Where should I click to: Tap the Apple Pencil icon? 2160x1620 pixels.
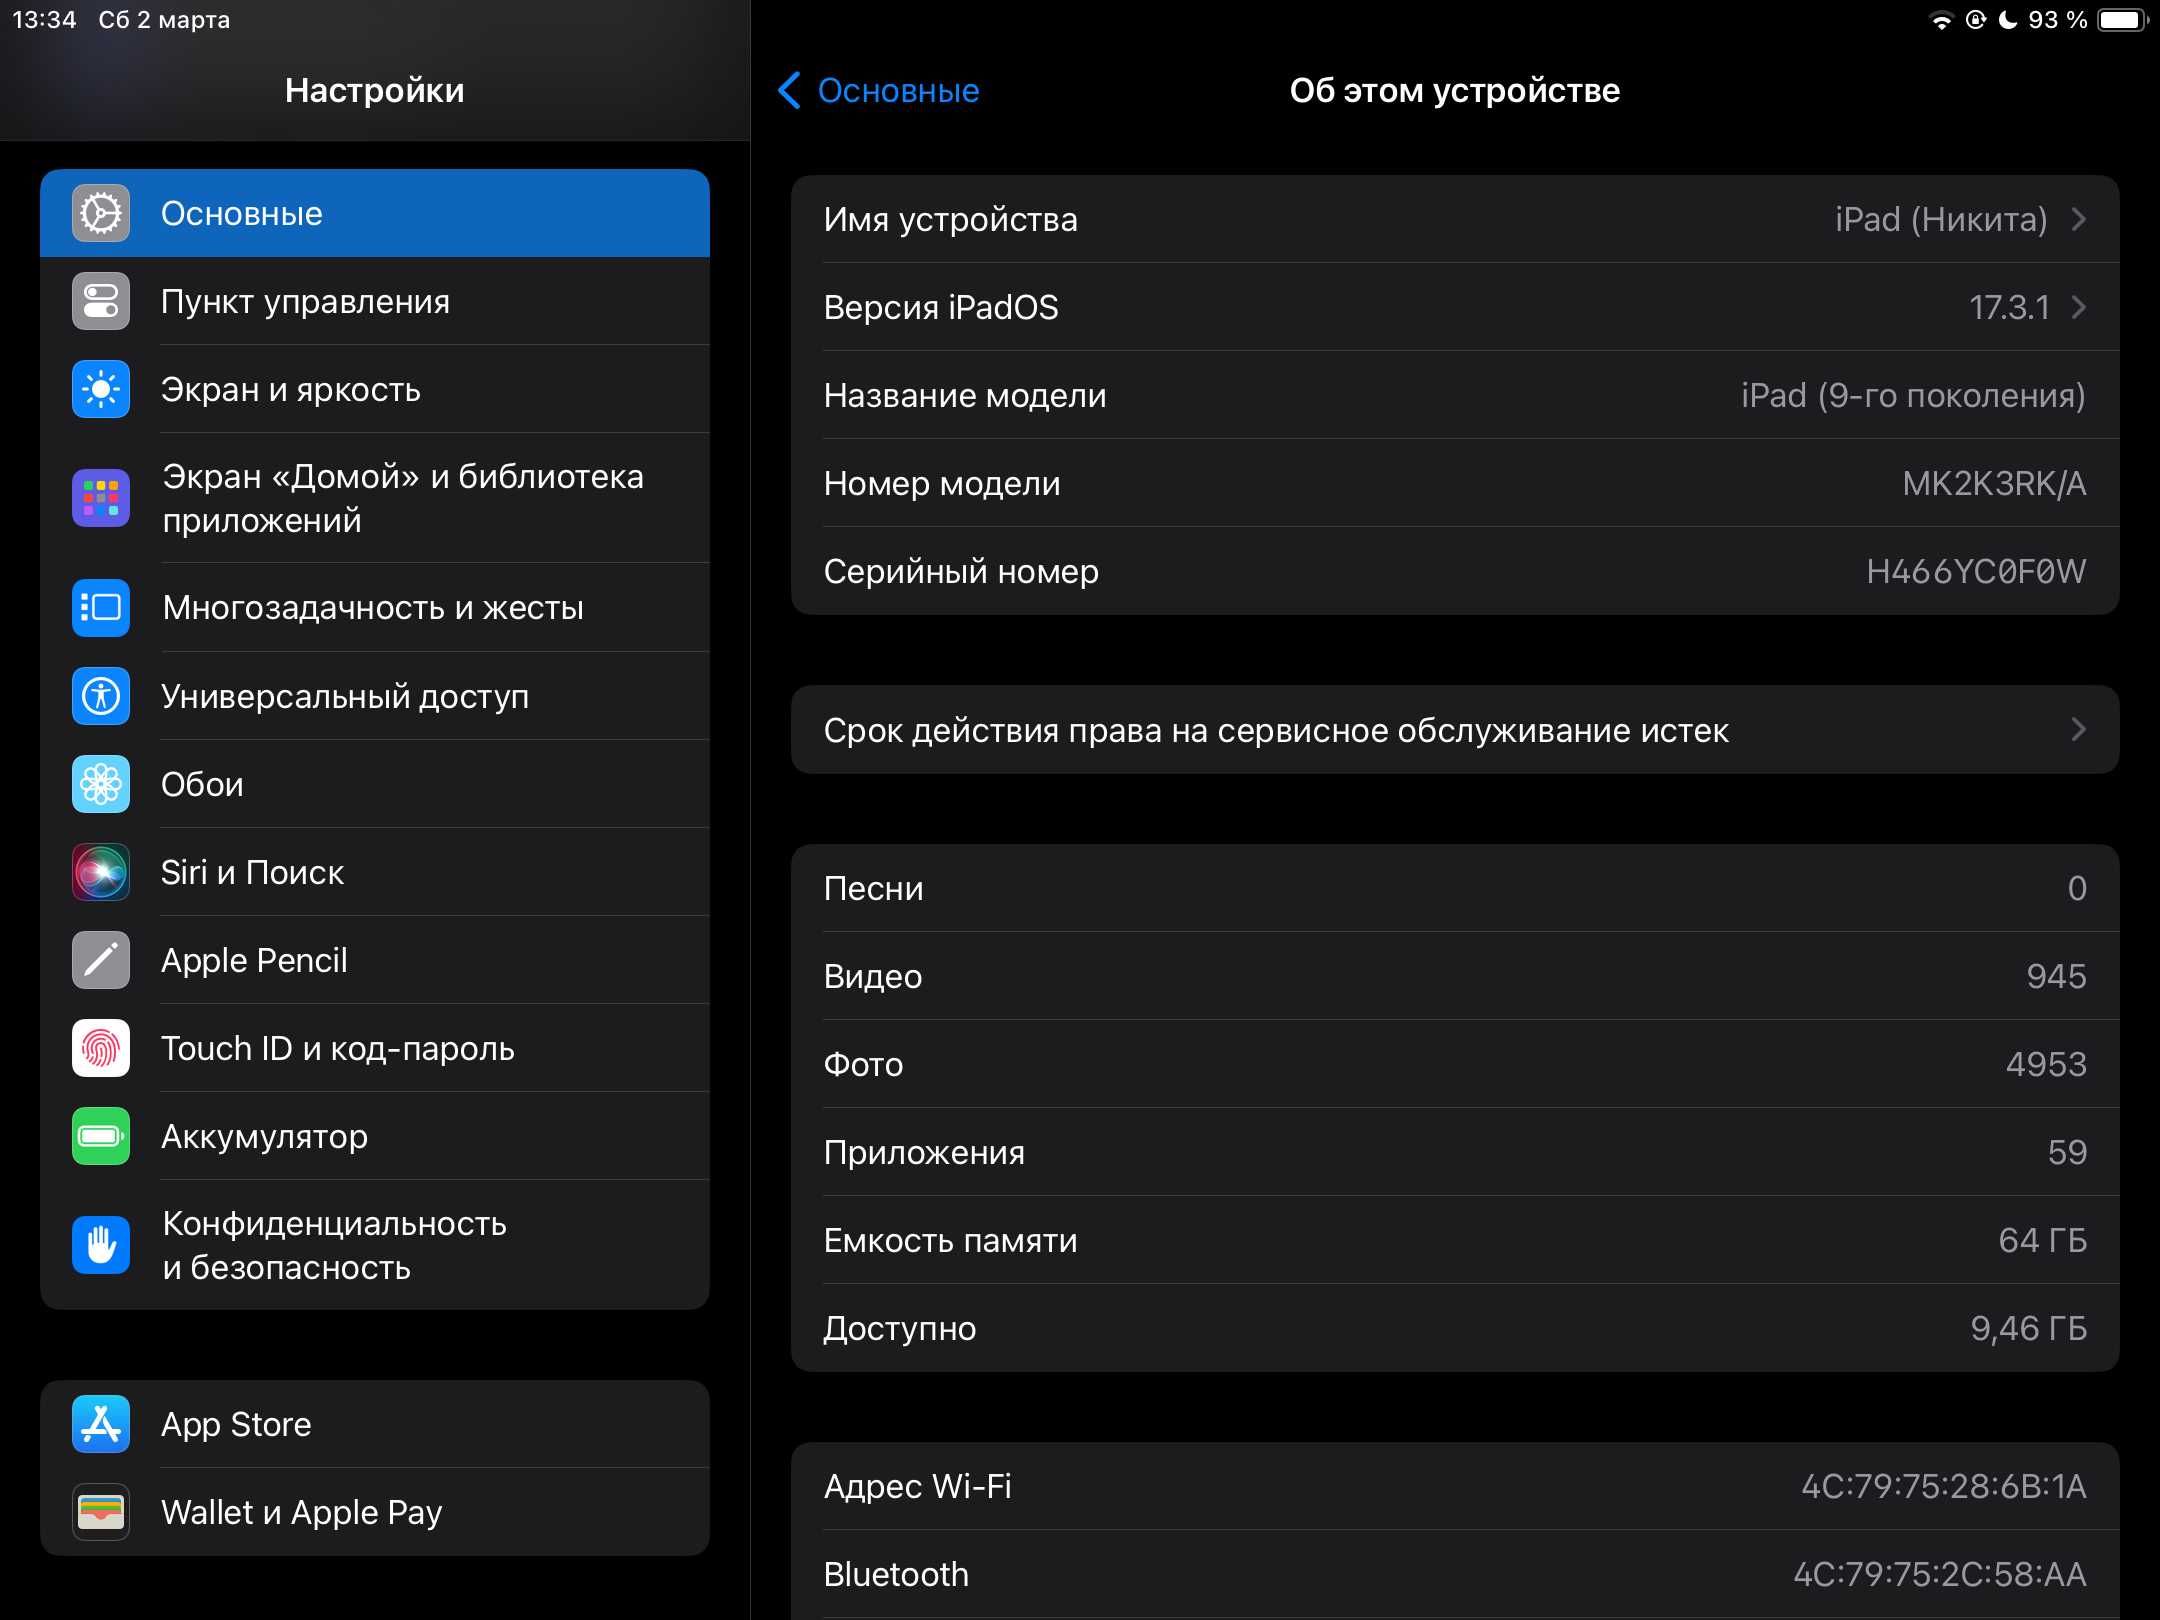101,960
